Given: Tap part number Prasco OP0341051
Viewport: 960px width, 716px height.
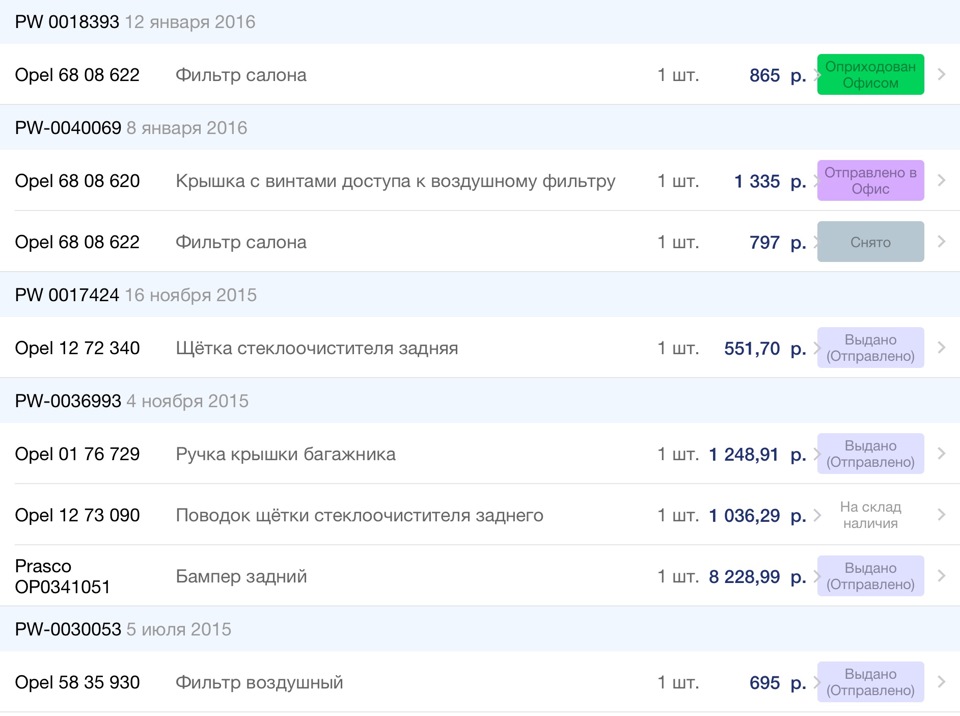Looking at the screenshot, I should click(62, 576).
